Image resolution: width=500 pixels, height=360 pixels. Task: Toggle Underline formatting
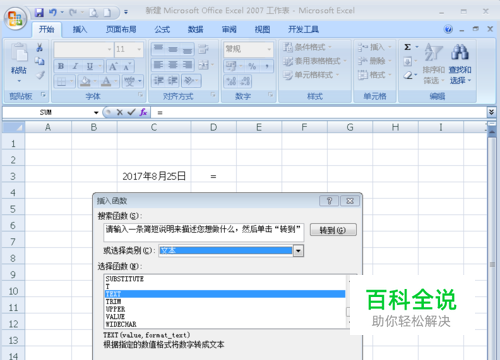point(90,66)
